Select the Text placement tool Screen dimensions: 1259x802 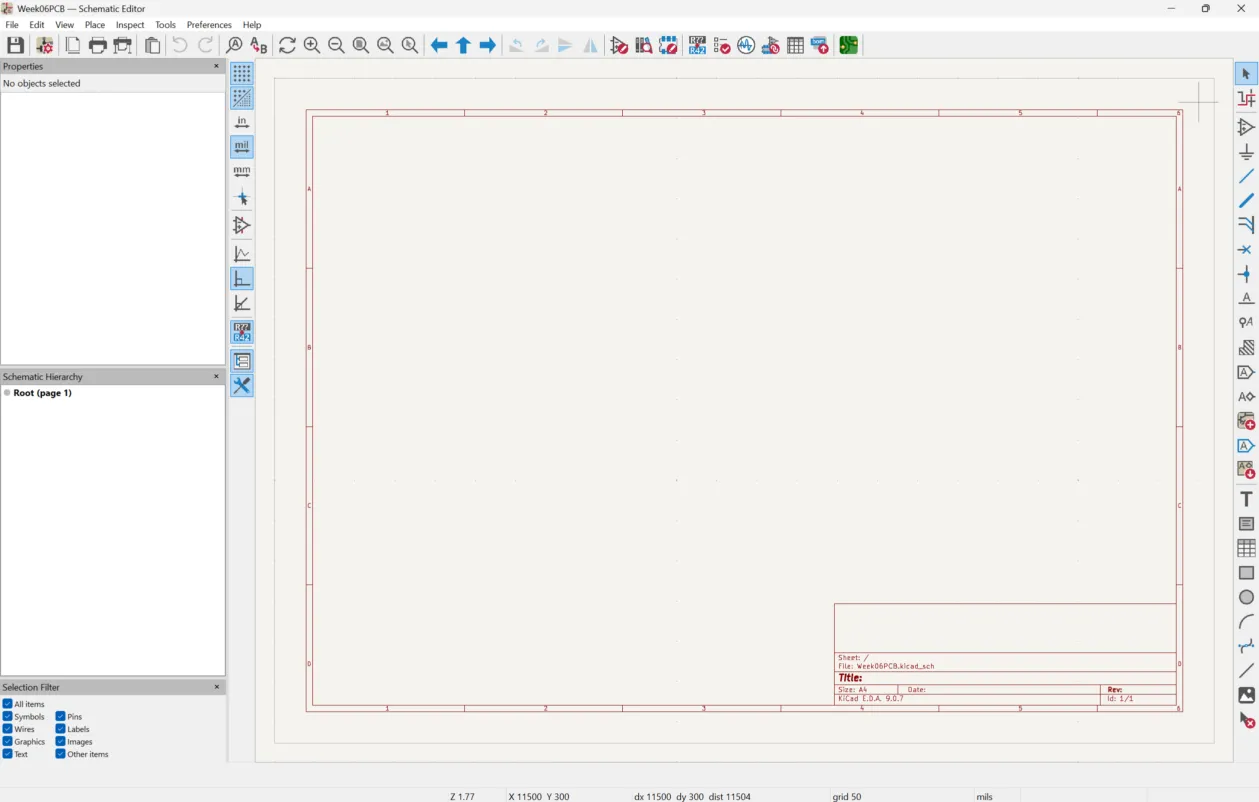(1244, 498)
